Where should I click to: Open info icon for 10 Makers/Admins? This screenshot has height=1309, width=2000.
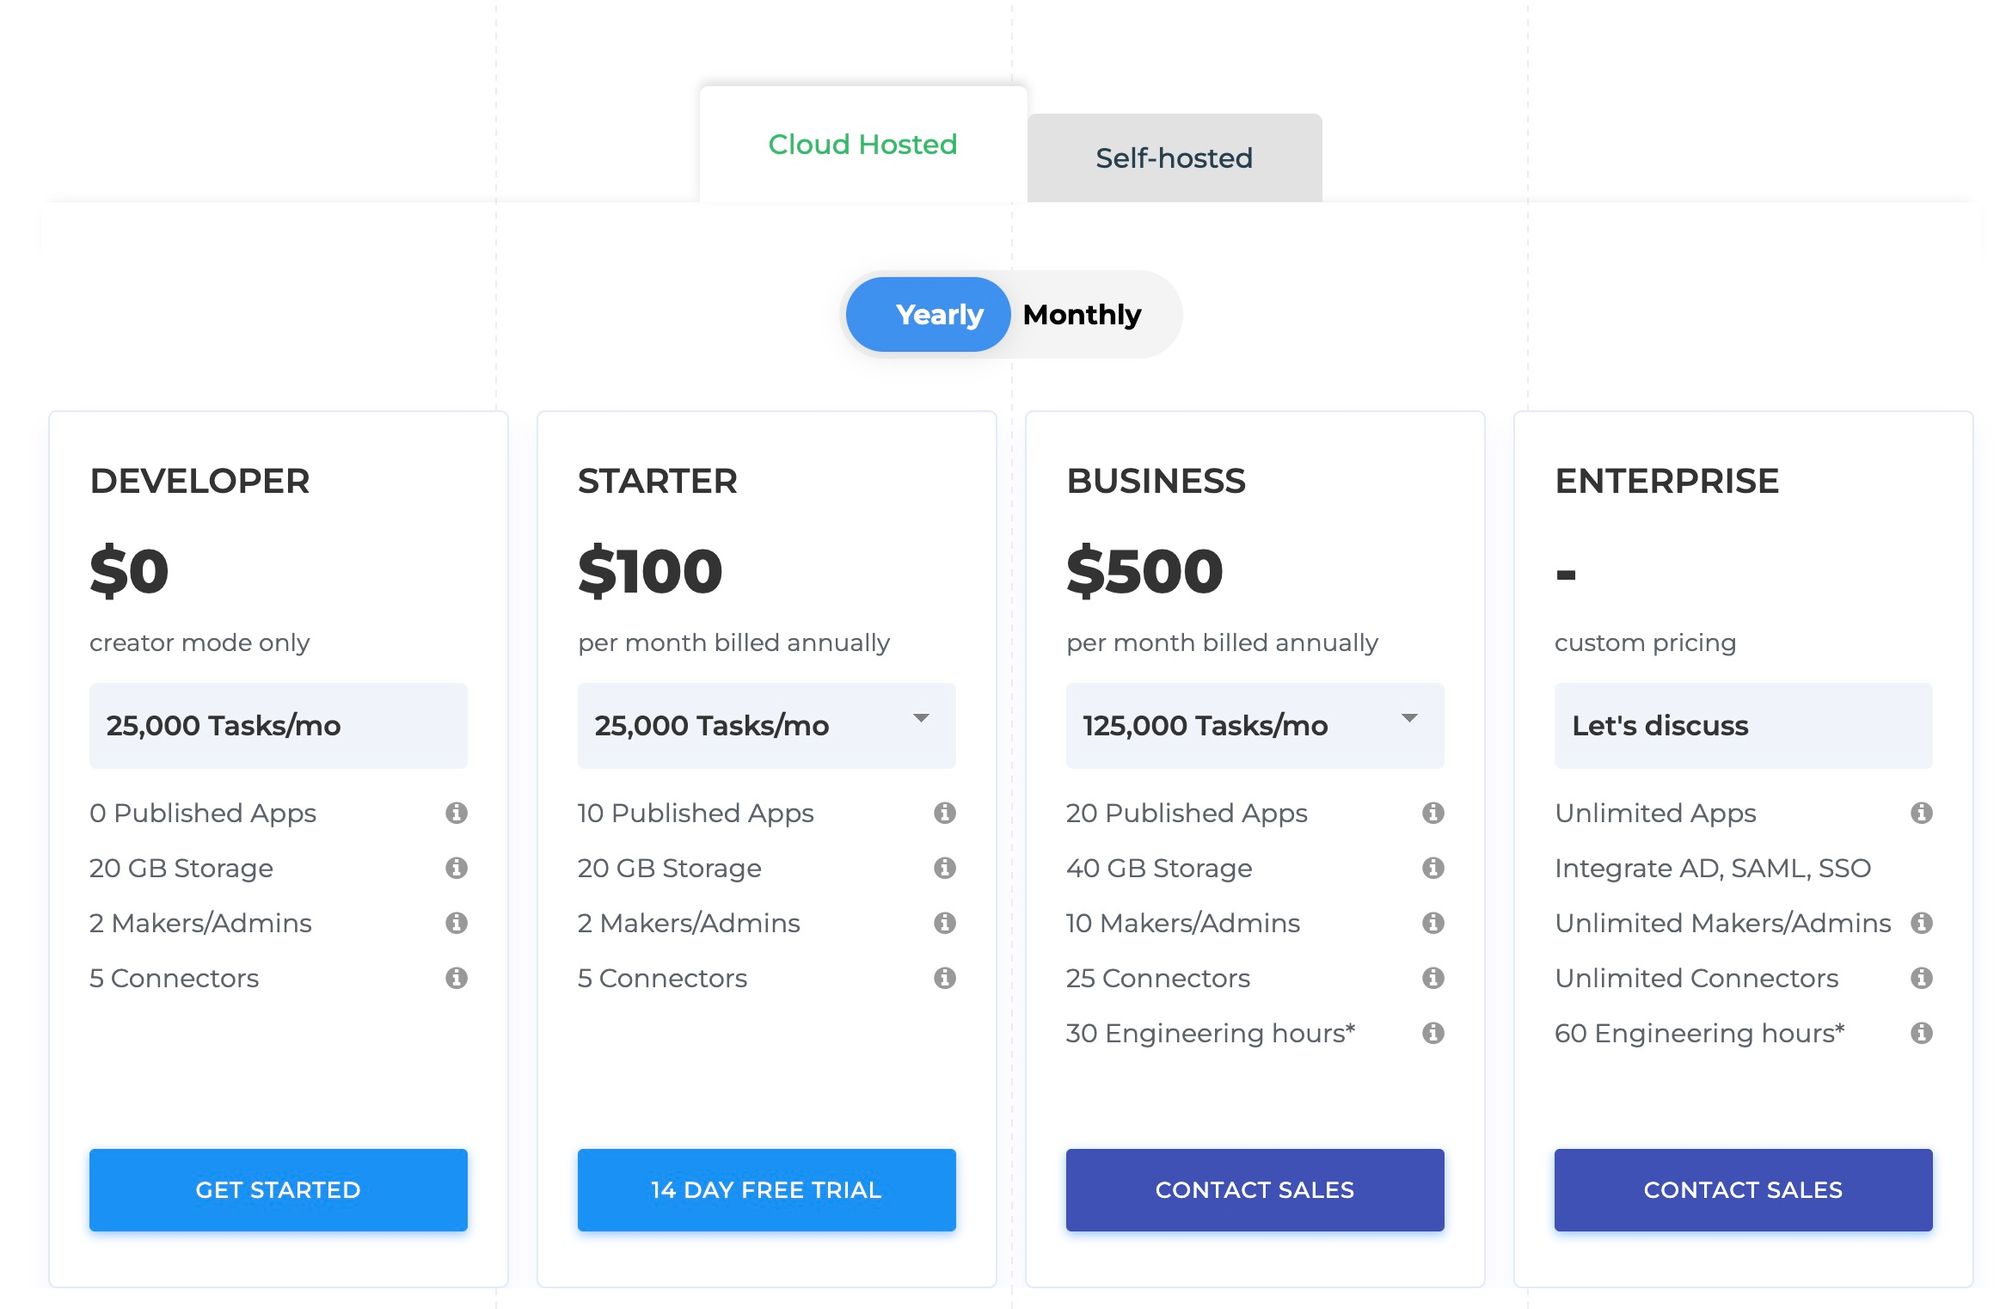tap(1433, 923)
